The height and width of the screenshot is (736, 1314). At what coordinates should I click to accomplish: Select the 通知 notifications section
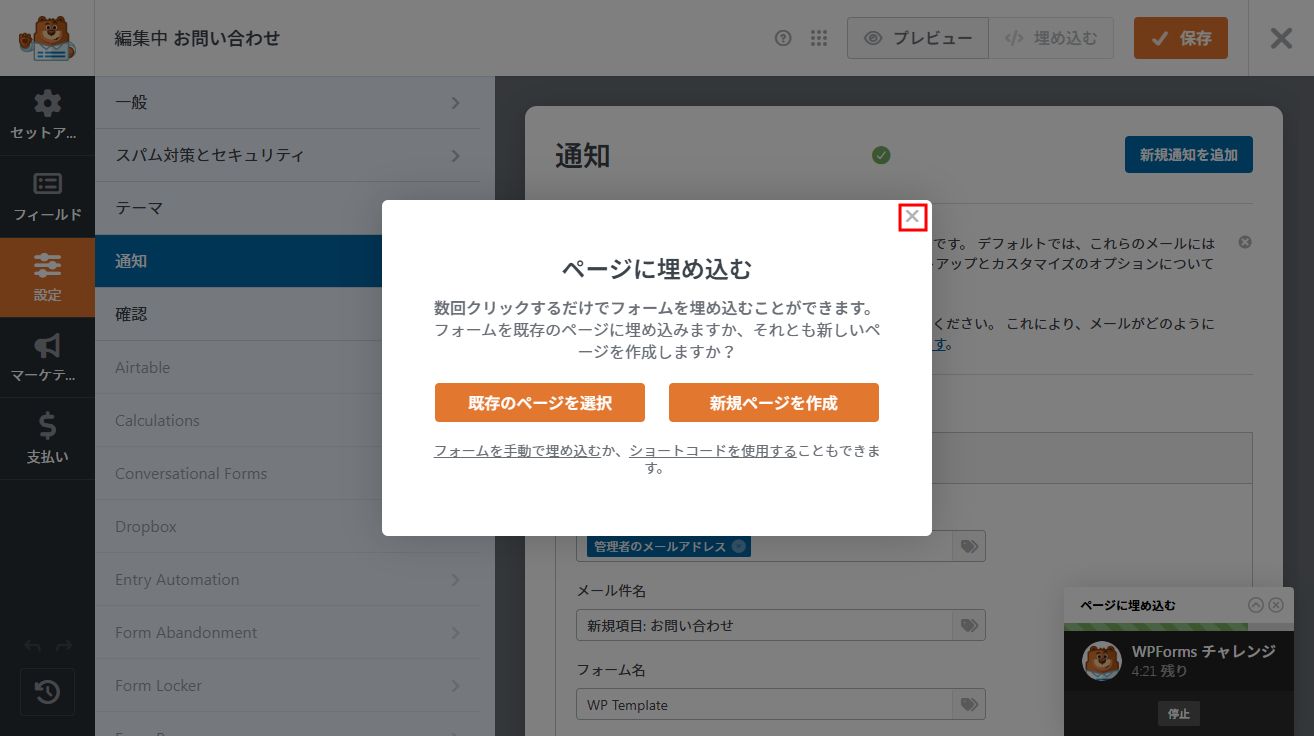pos(238,261)
